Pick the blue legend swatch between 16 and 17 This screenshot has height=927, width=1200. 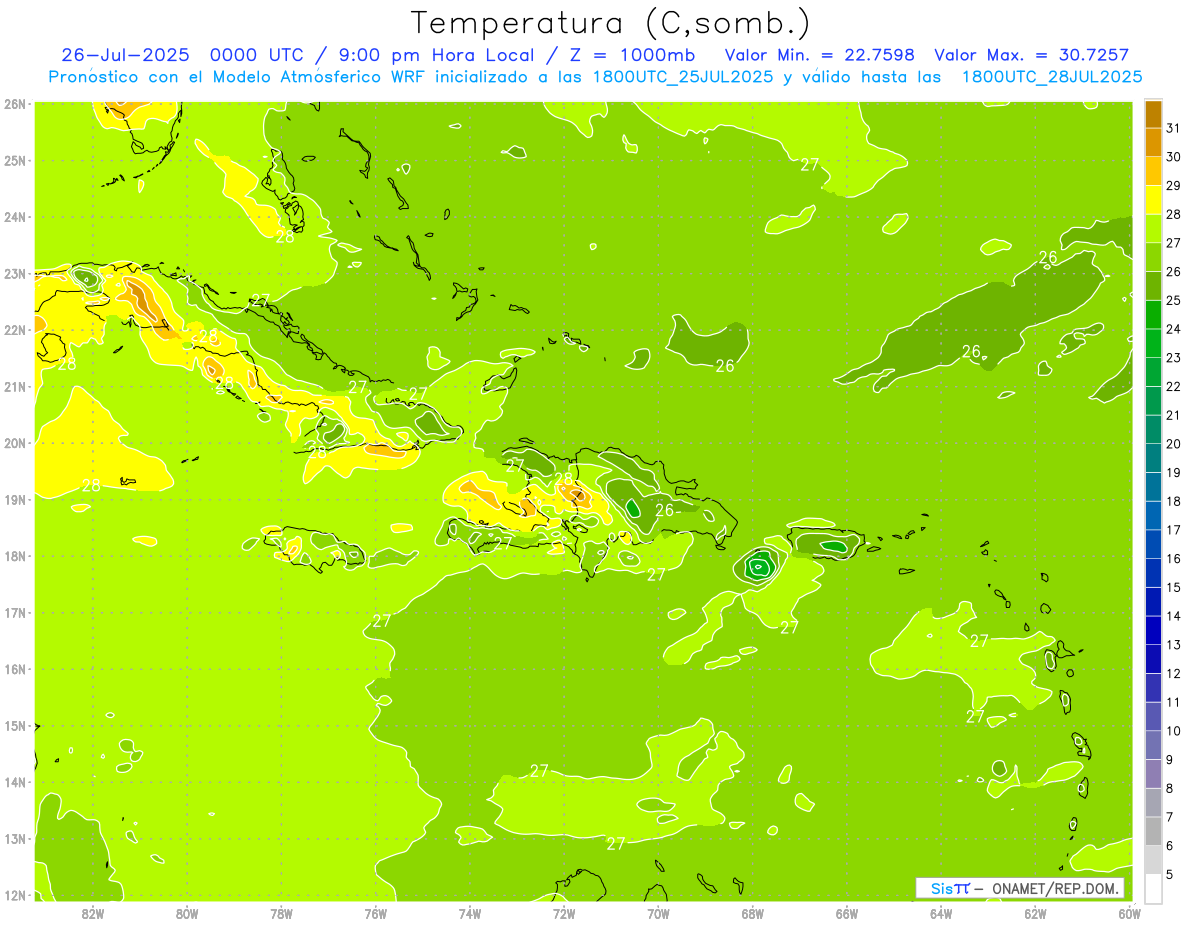pyautogui.click(x=1153, y=544)
